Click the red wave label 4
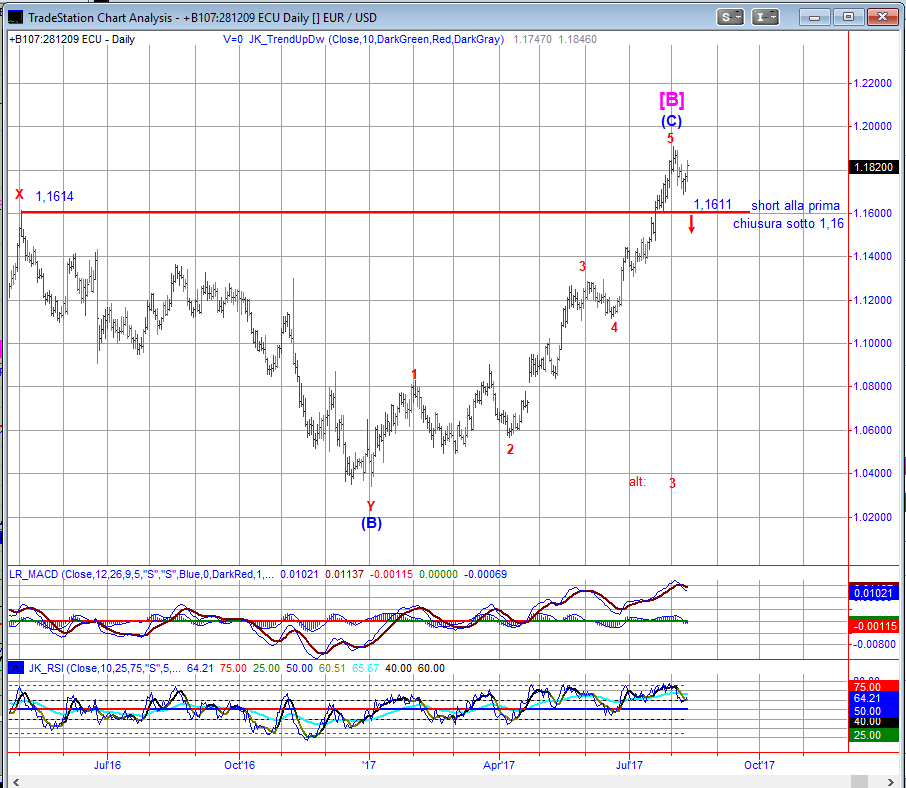The image size is (906, 788). tap(614, 328)
